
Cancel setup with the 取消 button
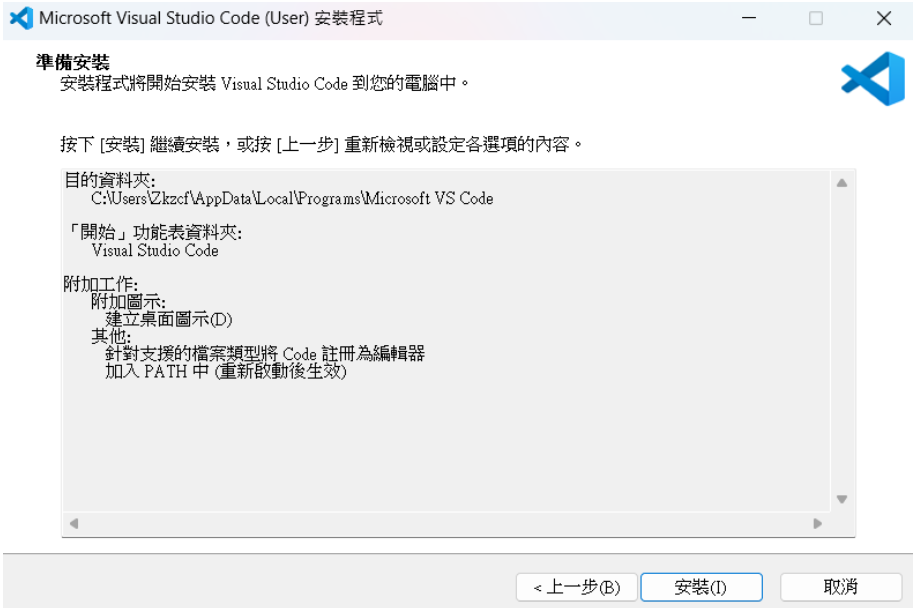[840, 587]
